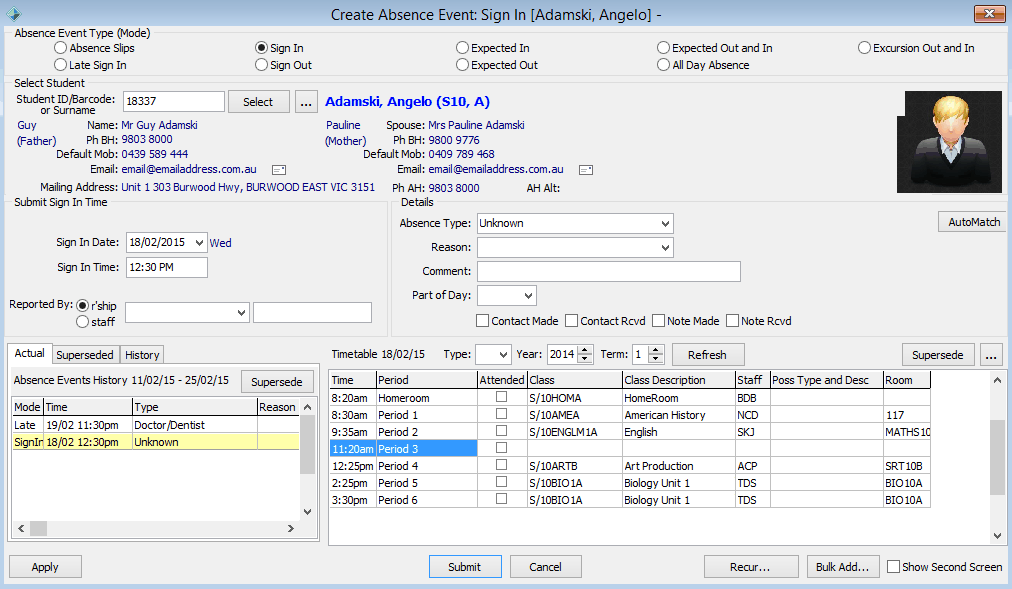The image size is (1012, 589).
Task: Select the Absence Slips mode
Action: pyautogui.click(x=61, y=48)
